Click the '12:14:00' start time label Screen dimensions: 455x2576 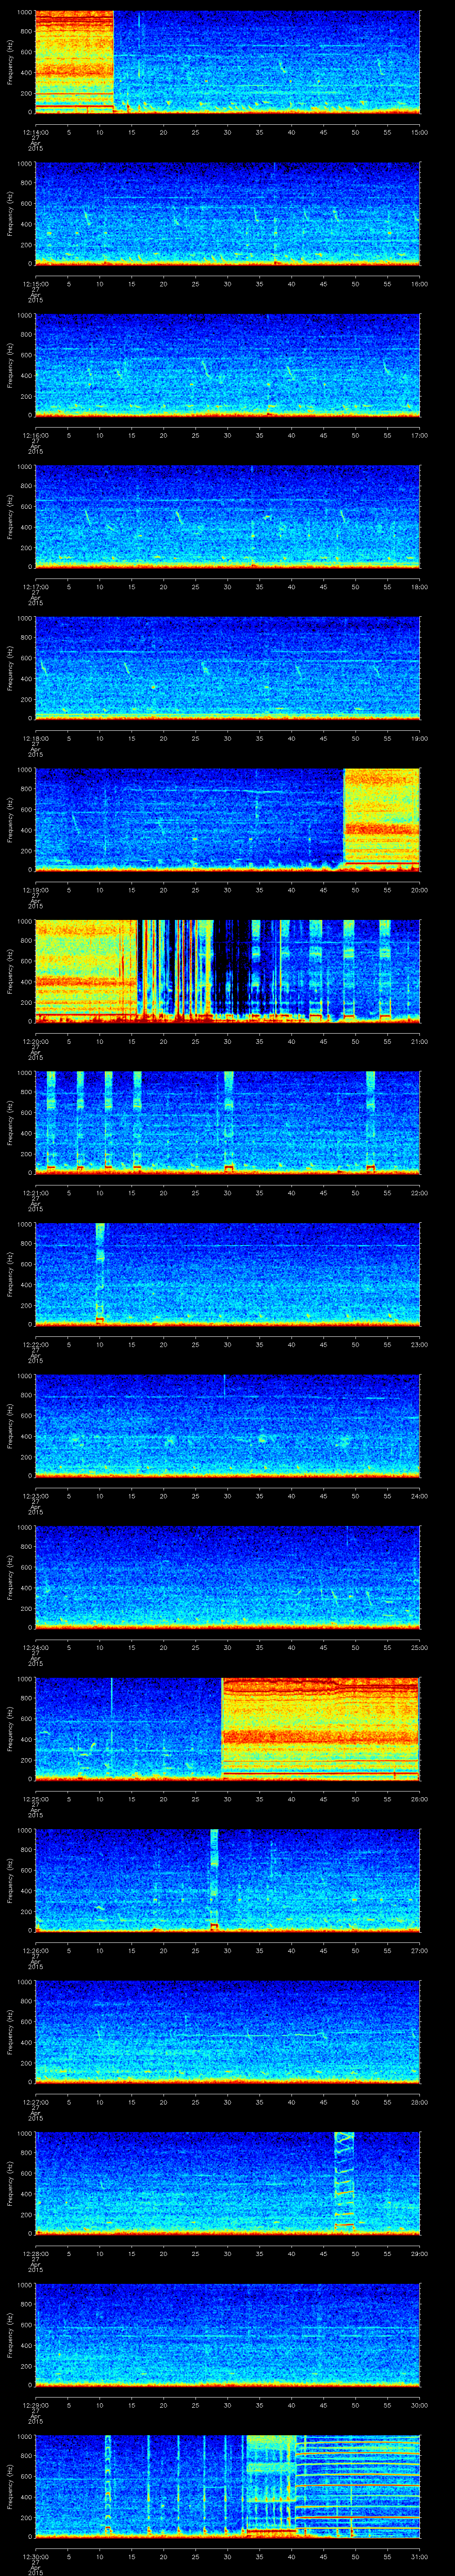[x=35, y=132]
